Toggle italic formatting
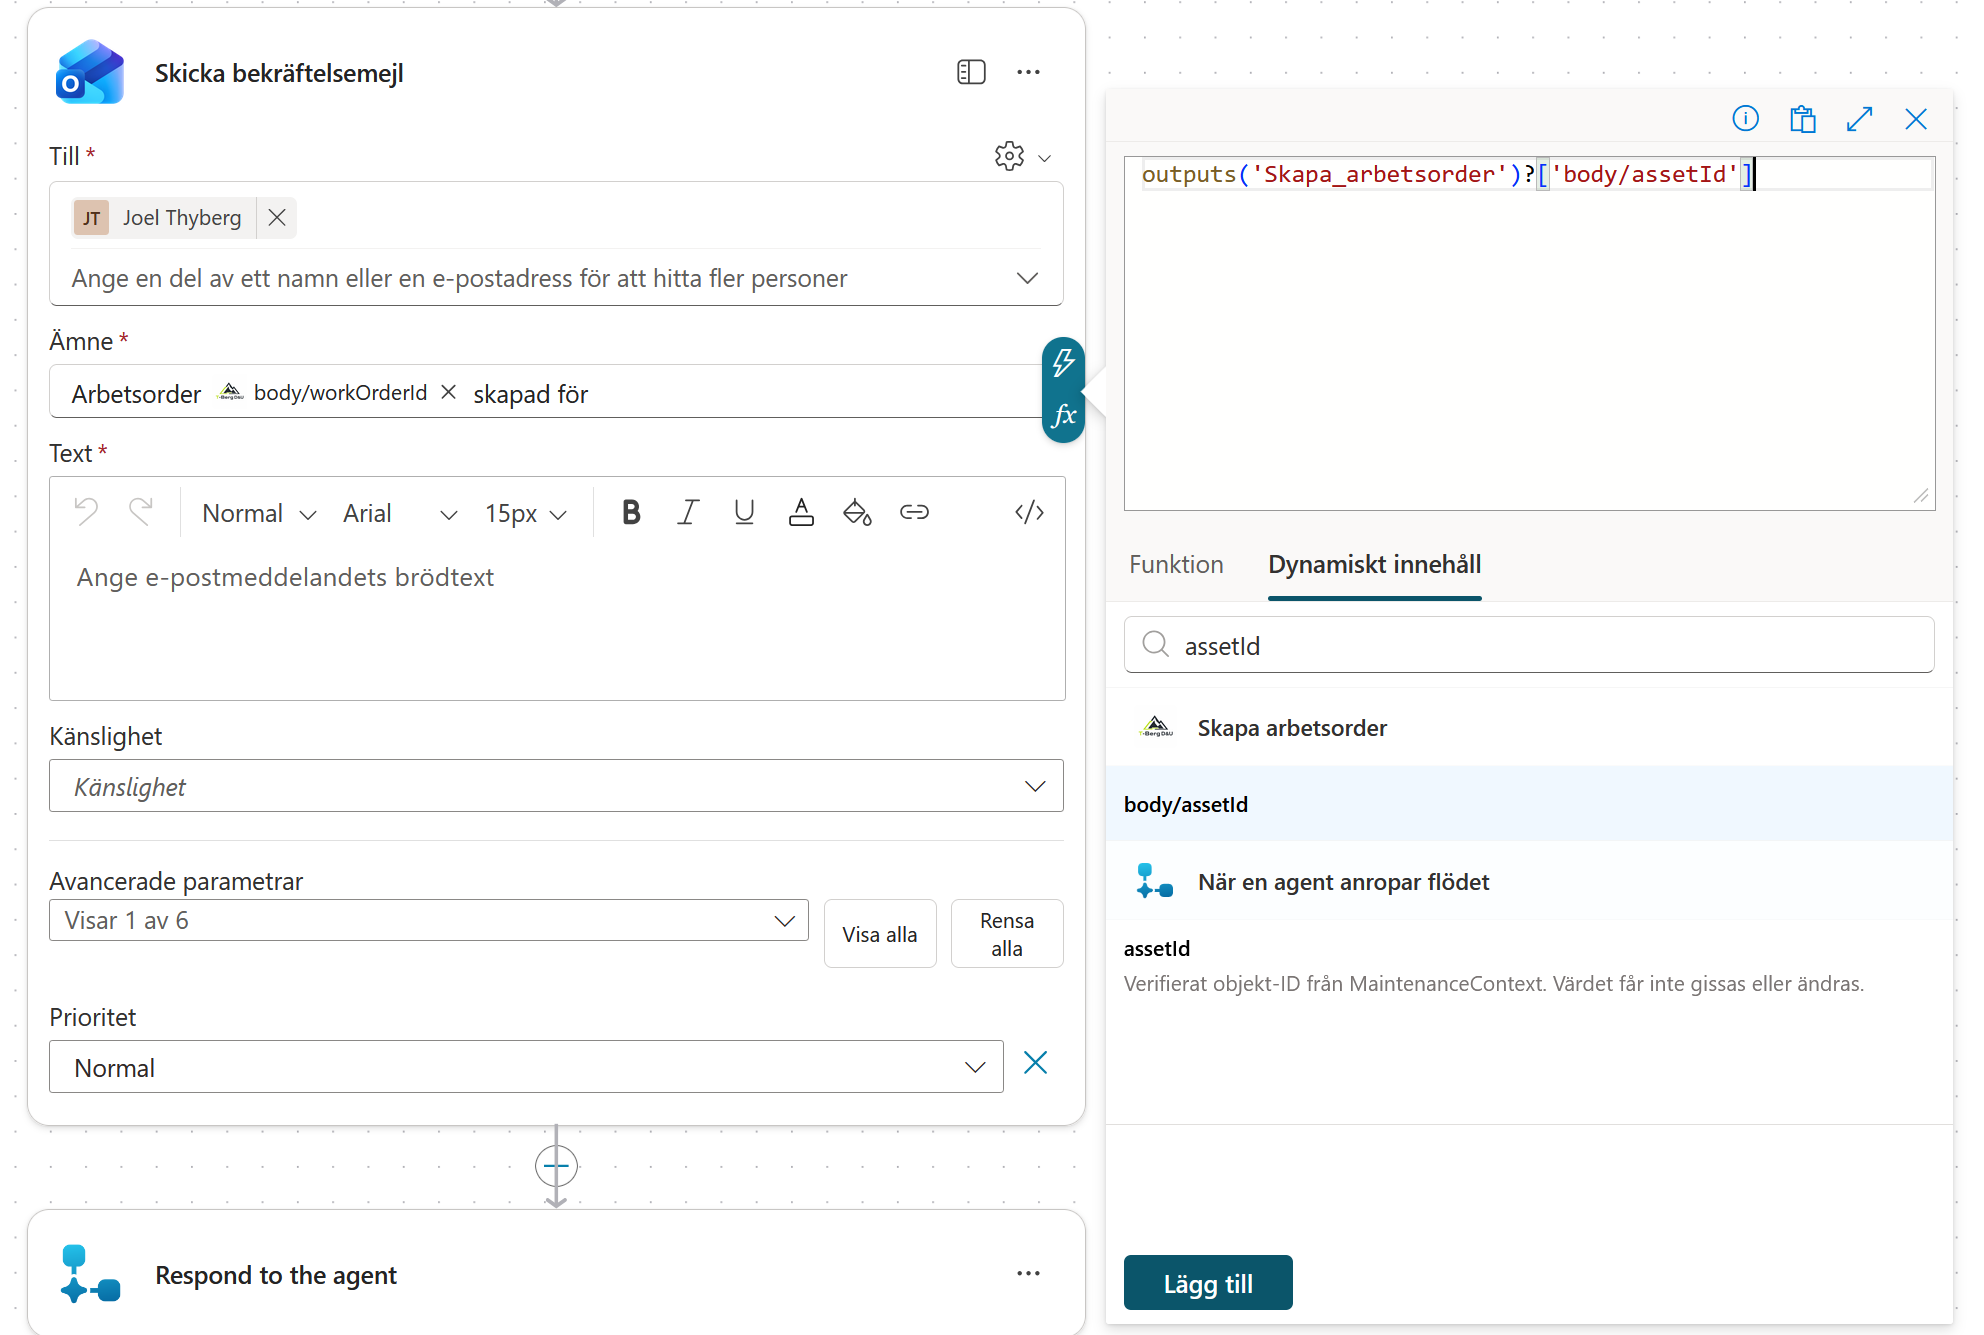The width and height of the screenshot is (1984, 1335). [x=687, y=512]
